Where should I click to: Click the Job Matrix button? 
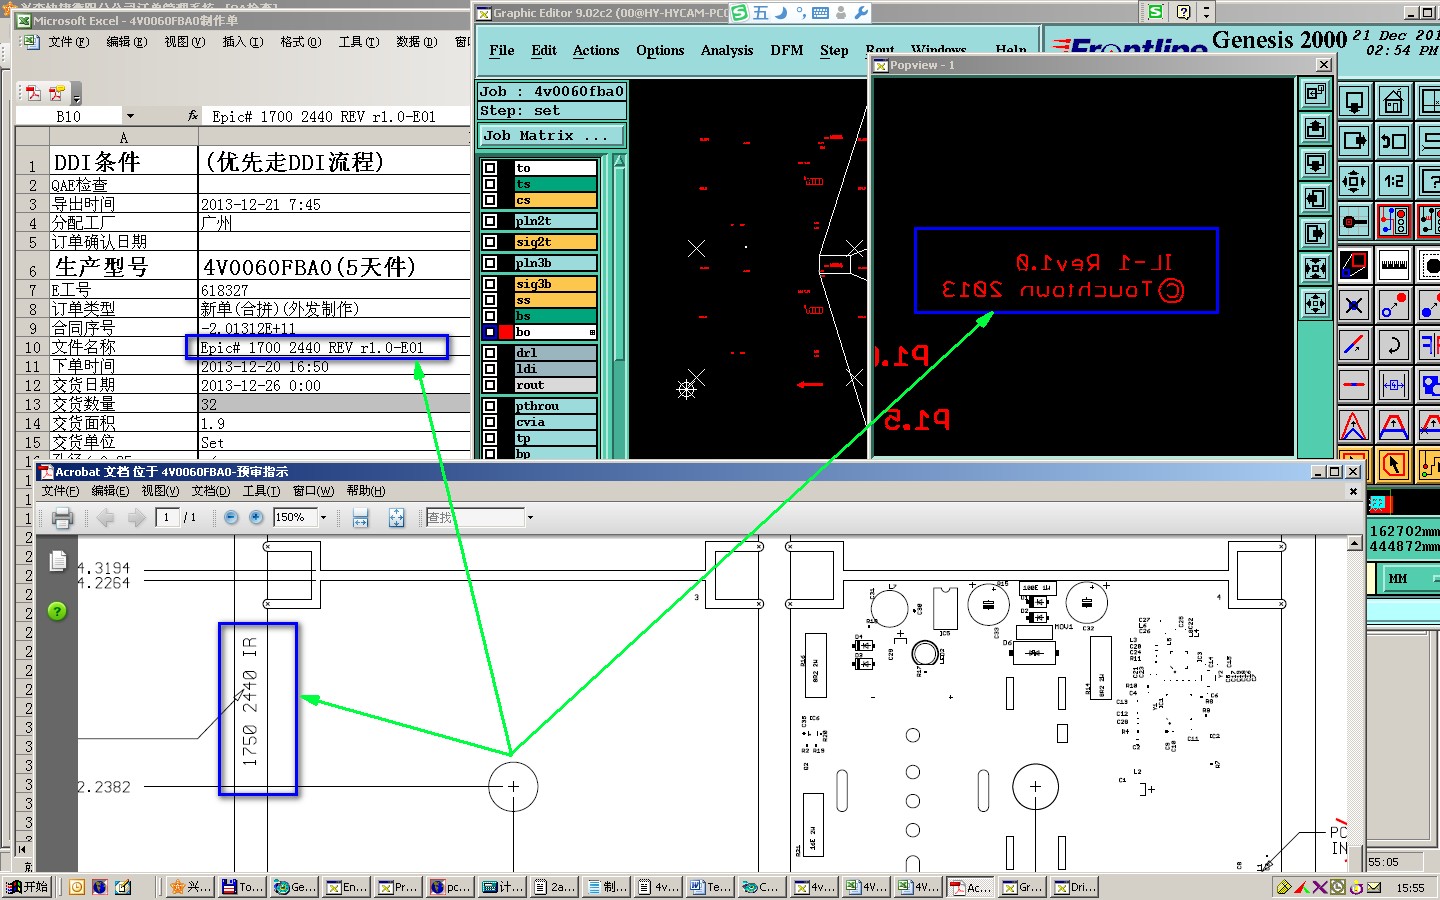pyautogui.click(x=551, y=135)
